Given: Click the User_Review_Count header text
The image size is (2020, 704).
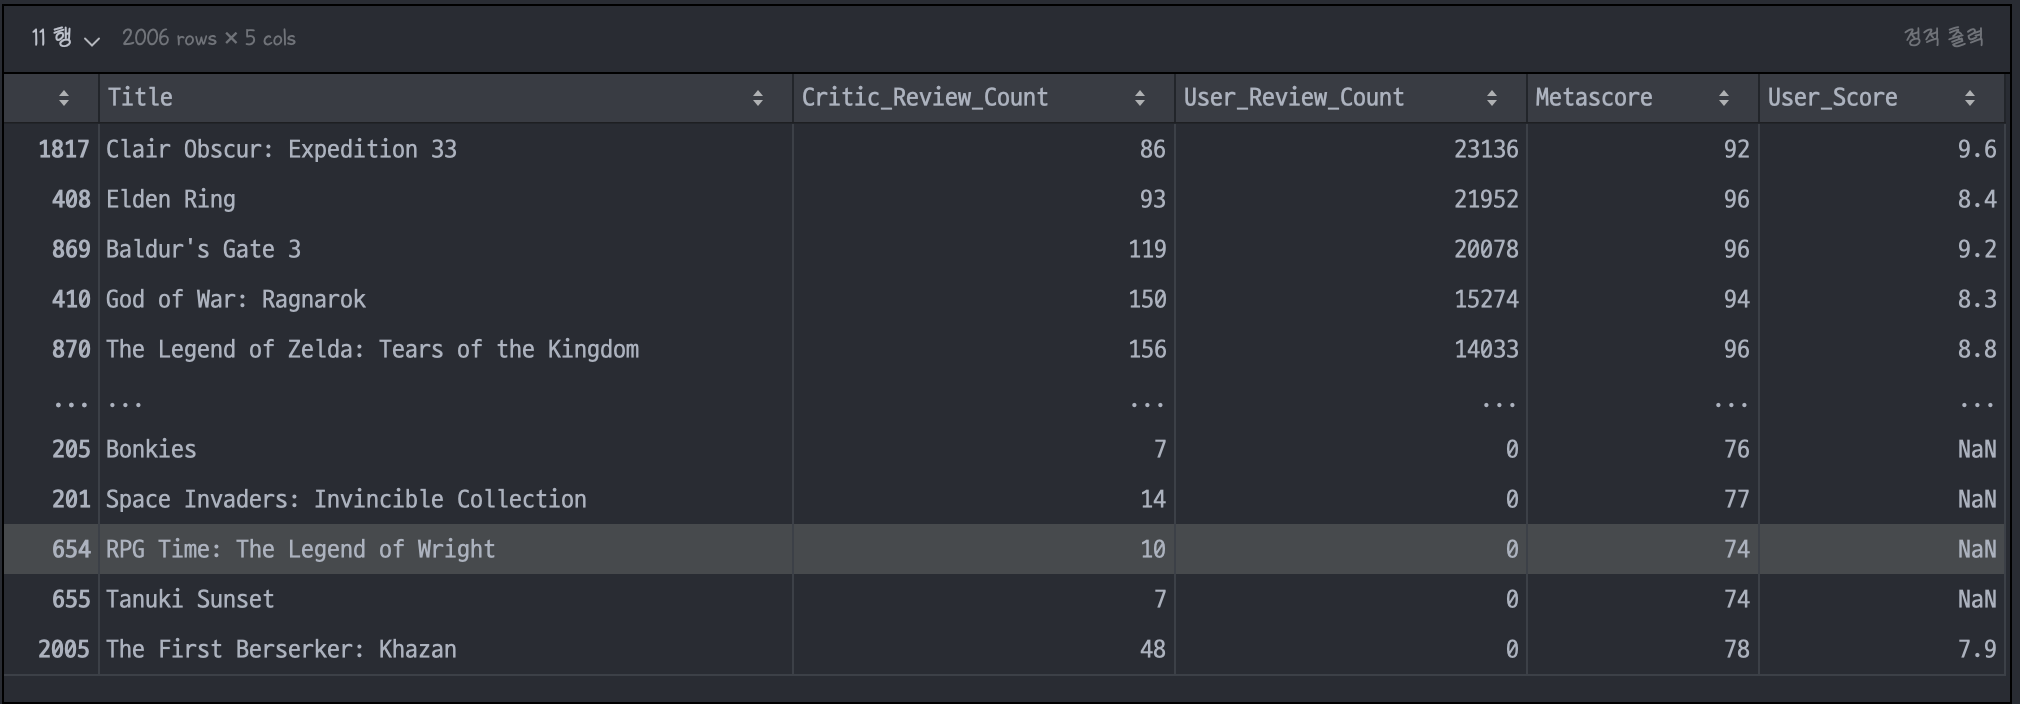Looking at the screenshot, I should pyautogui.click(x=1294, y=97).
